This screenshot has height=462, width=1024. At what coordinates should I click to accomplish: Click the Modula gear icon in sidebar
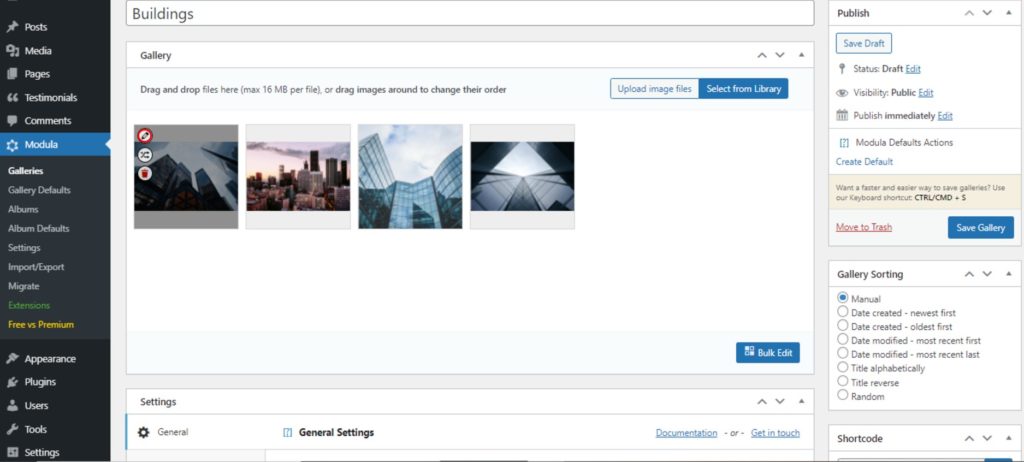coord(12,145)
